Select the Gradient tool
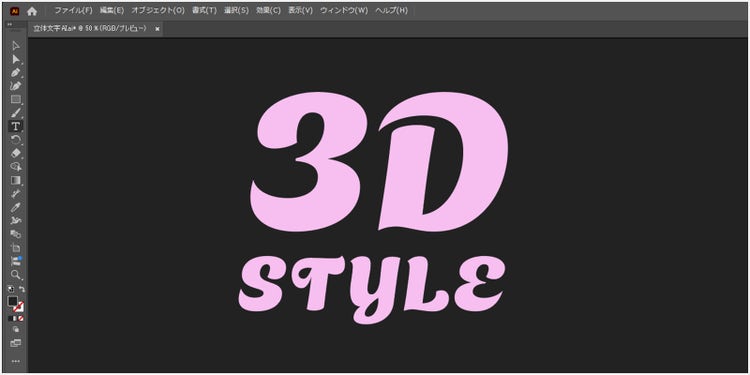750x375 pixels. coord(16,180)
